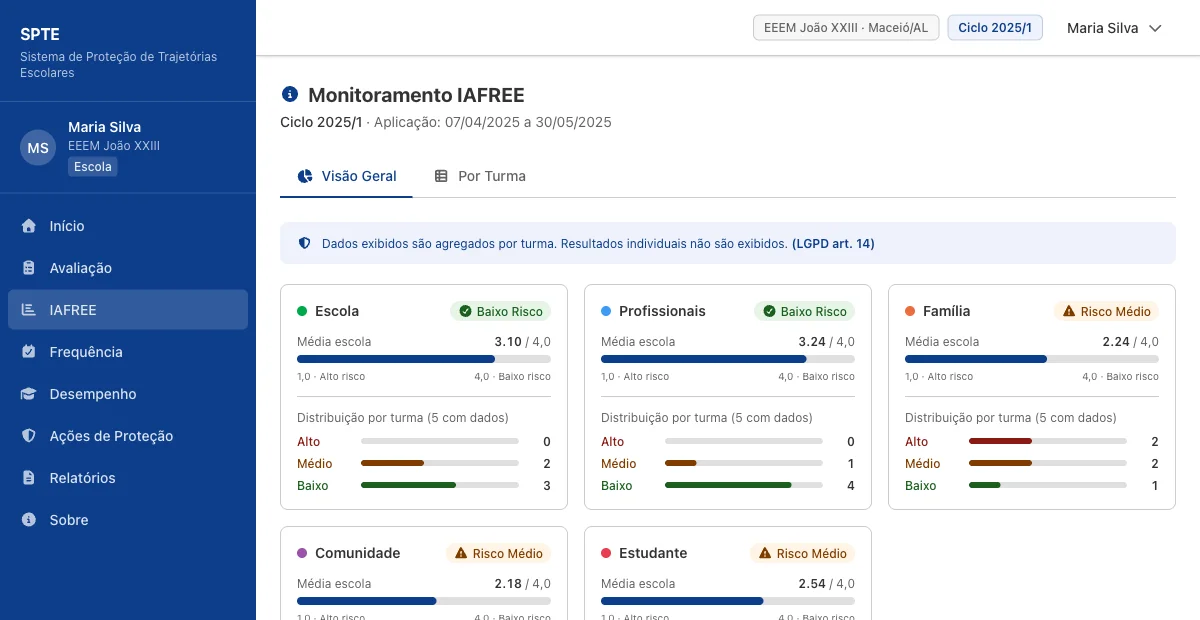
Task: Click the Desempenho graduation cap icon
Action: point(29,394)
